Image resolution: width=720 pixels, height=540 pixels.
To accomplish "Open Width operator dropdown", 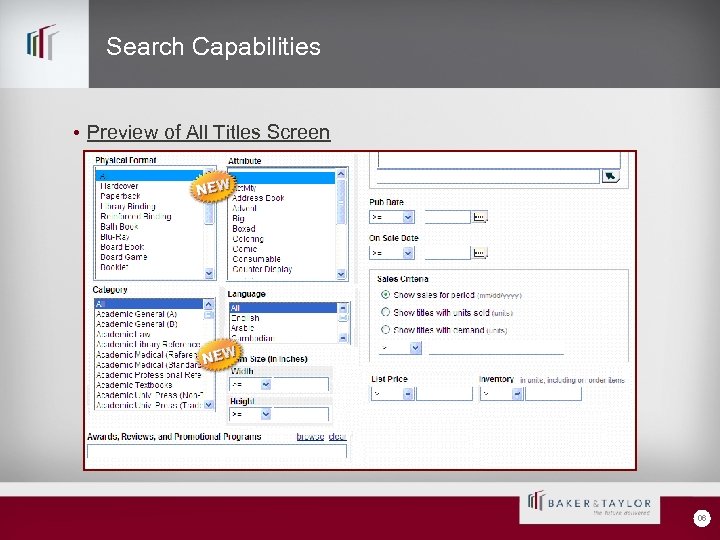I will 266,384.
